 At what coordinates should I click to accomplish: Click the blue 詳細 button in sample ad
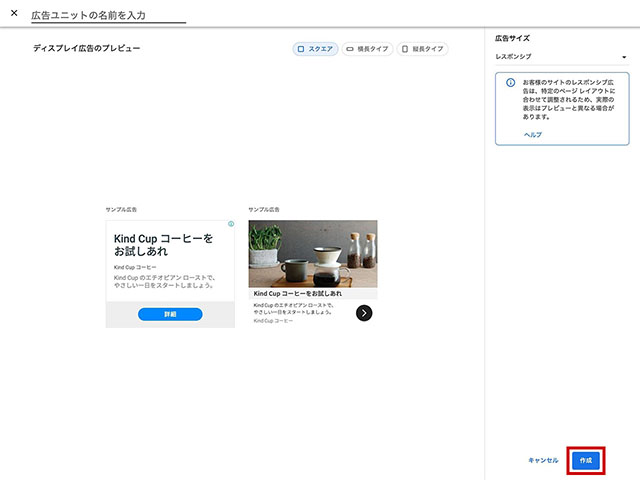(170, 314)
